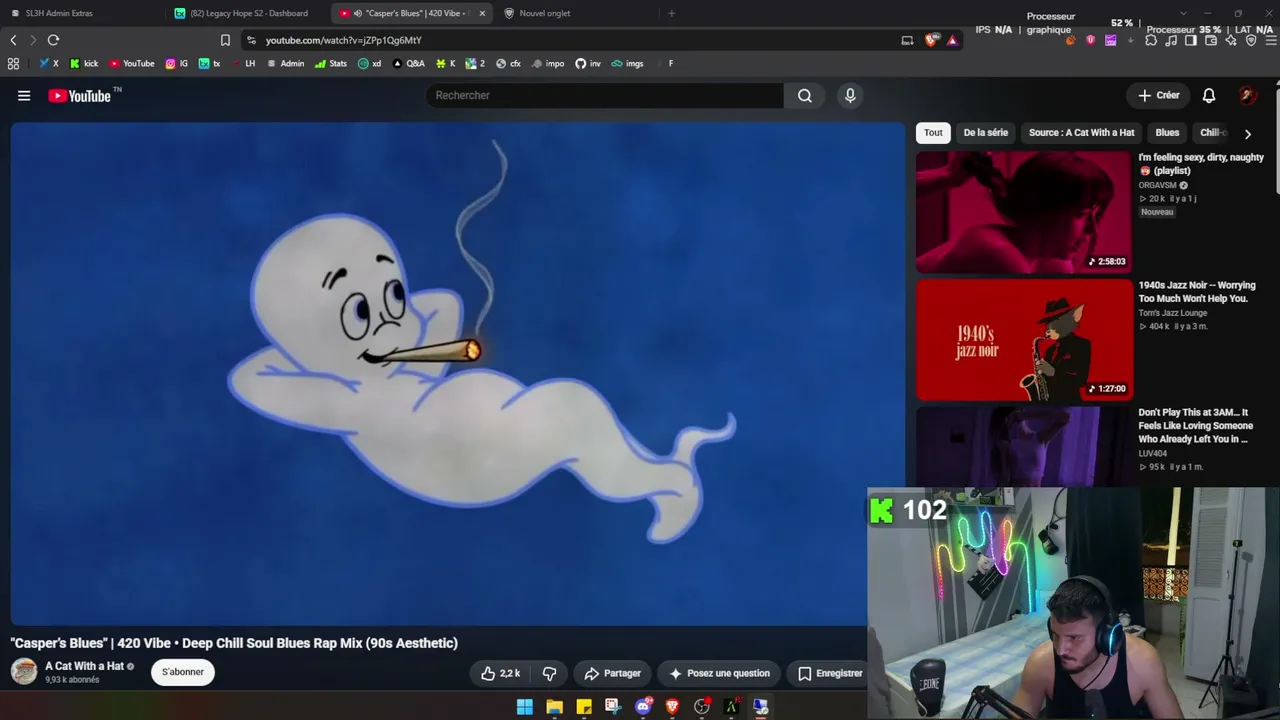Image resolution: width=1280 pixels, height=720 pixels.
Task: Expand the browser tab search chevron
Action: 1183,13
